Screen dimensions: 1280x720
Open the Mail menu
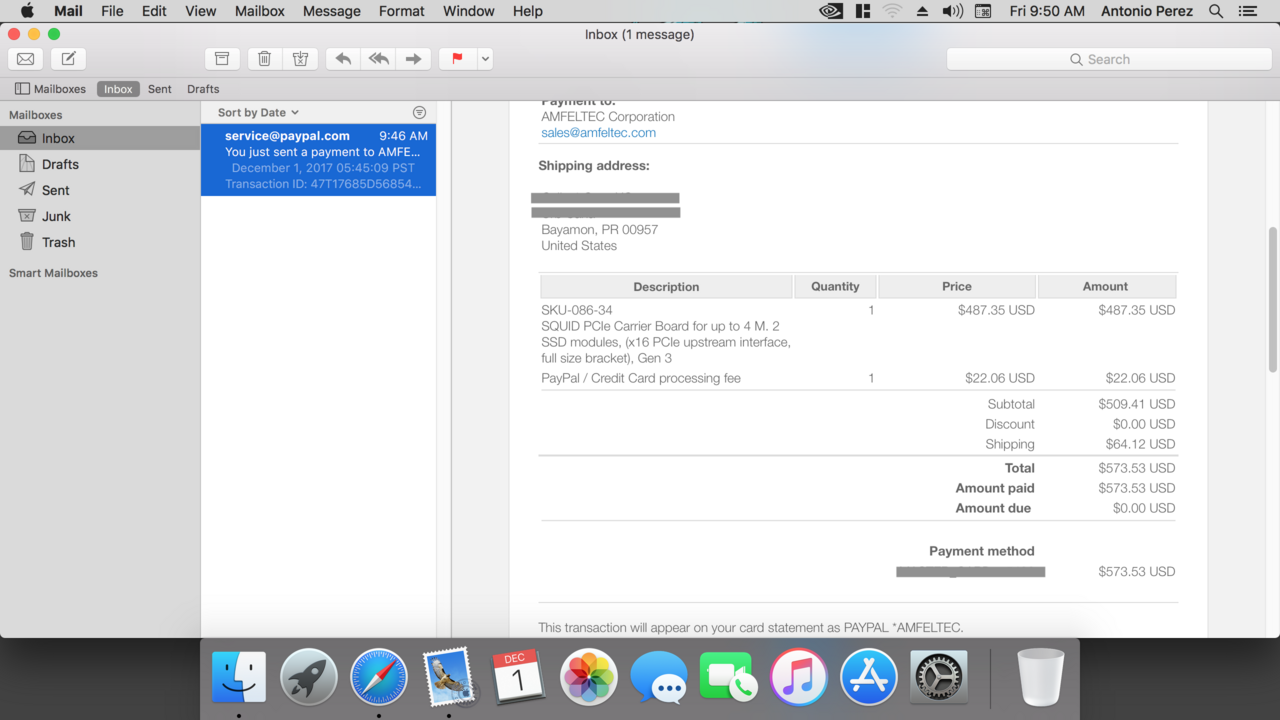click(68, 11)
